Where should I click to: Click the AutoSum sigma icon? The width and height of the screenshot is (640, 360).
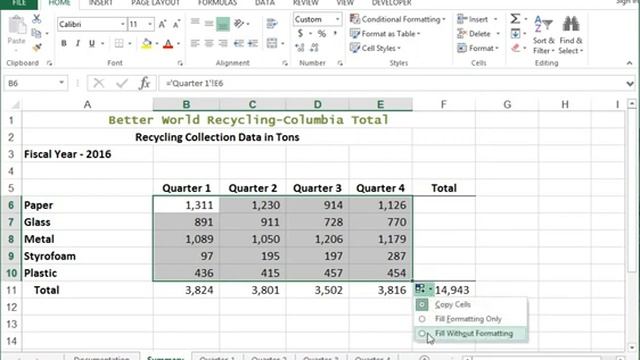[515, 19]
